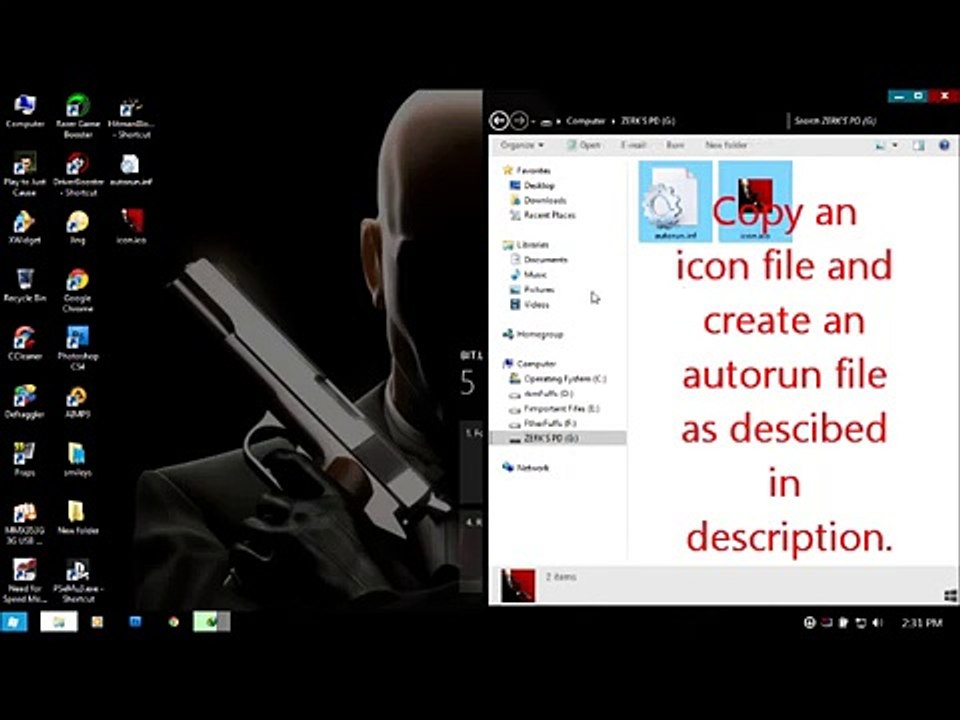This screenshot has width=960, height=720.
Task: Open the Fraps desktop shortcut
Action: coord(24,459)
